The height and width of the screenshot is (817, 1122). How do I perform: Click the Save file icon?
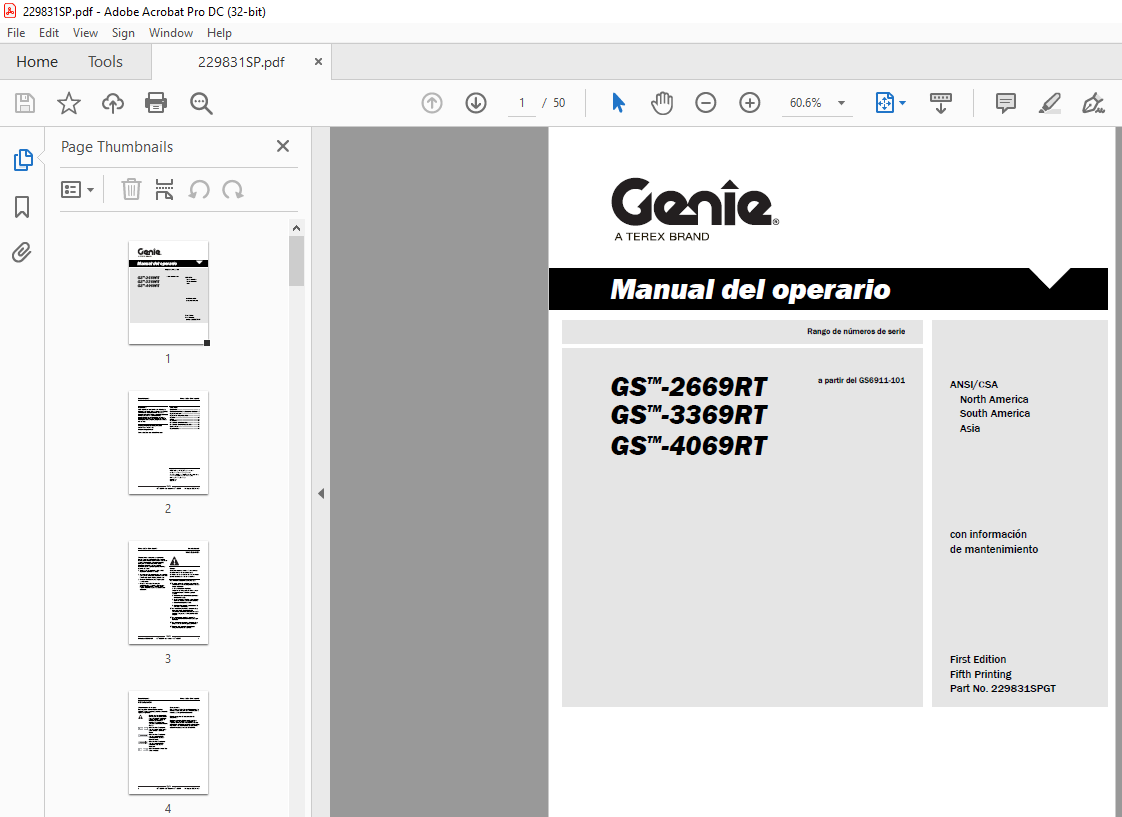point(25,103)
